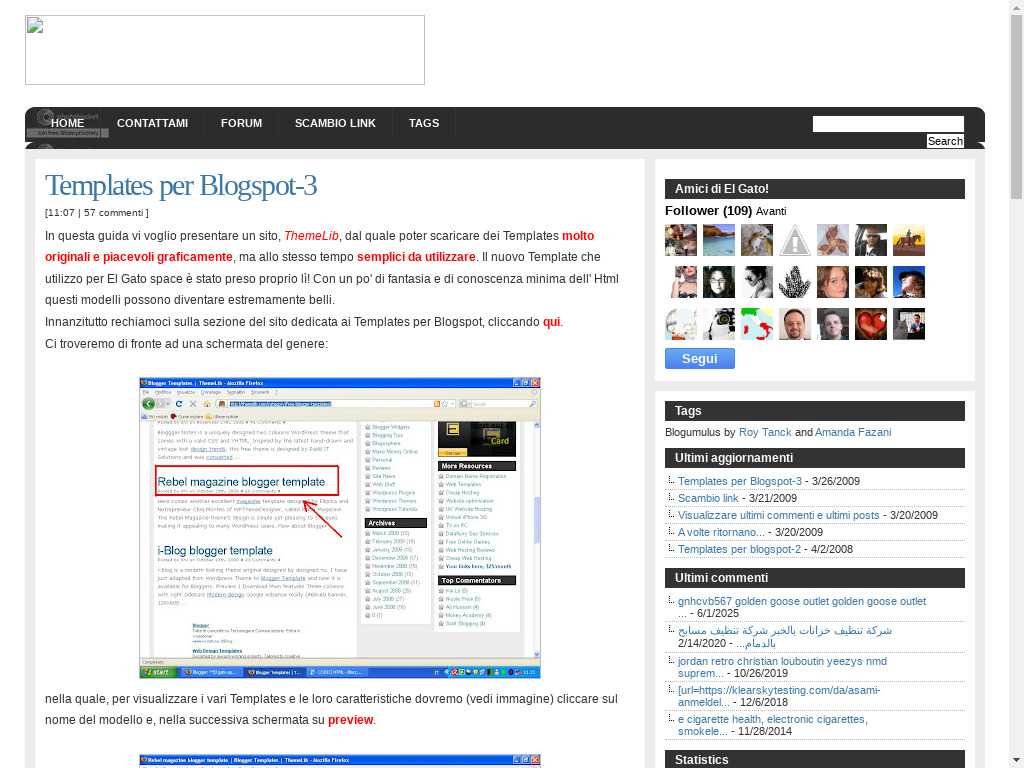Select the dog photo follower avatar

coord(757,240)
